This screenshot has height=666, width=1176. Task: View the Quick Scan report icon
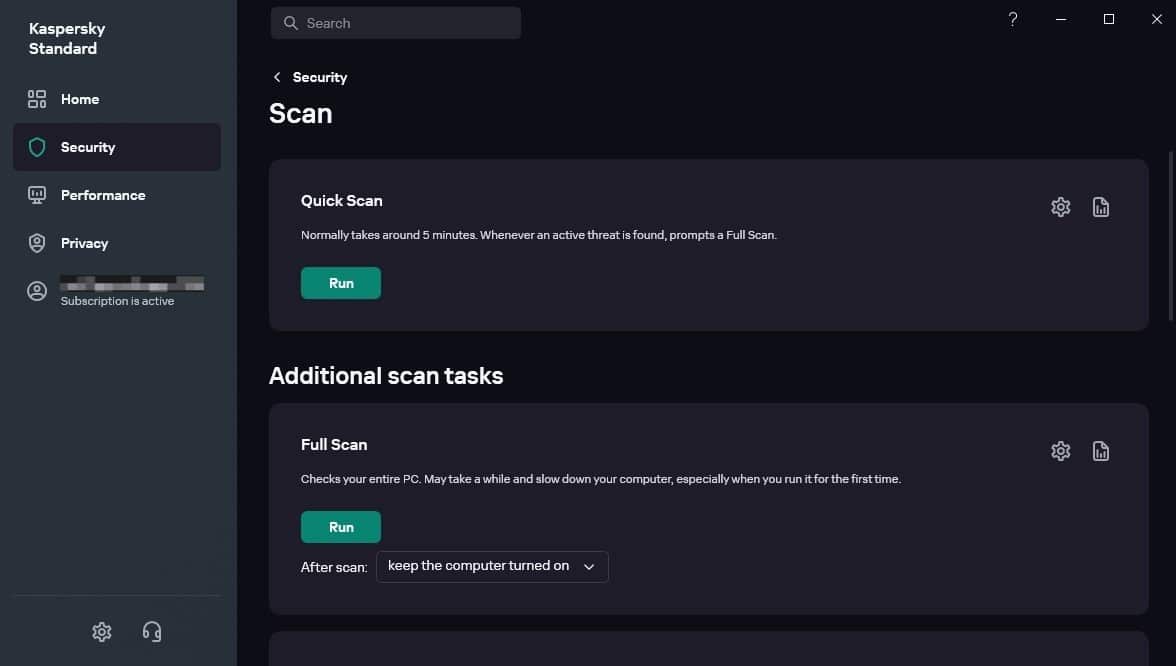pyautogui.click(x=1100, y=206)
